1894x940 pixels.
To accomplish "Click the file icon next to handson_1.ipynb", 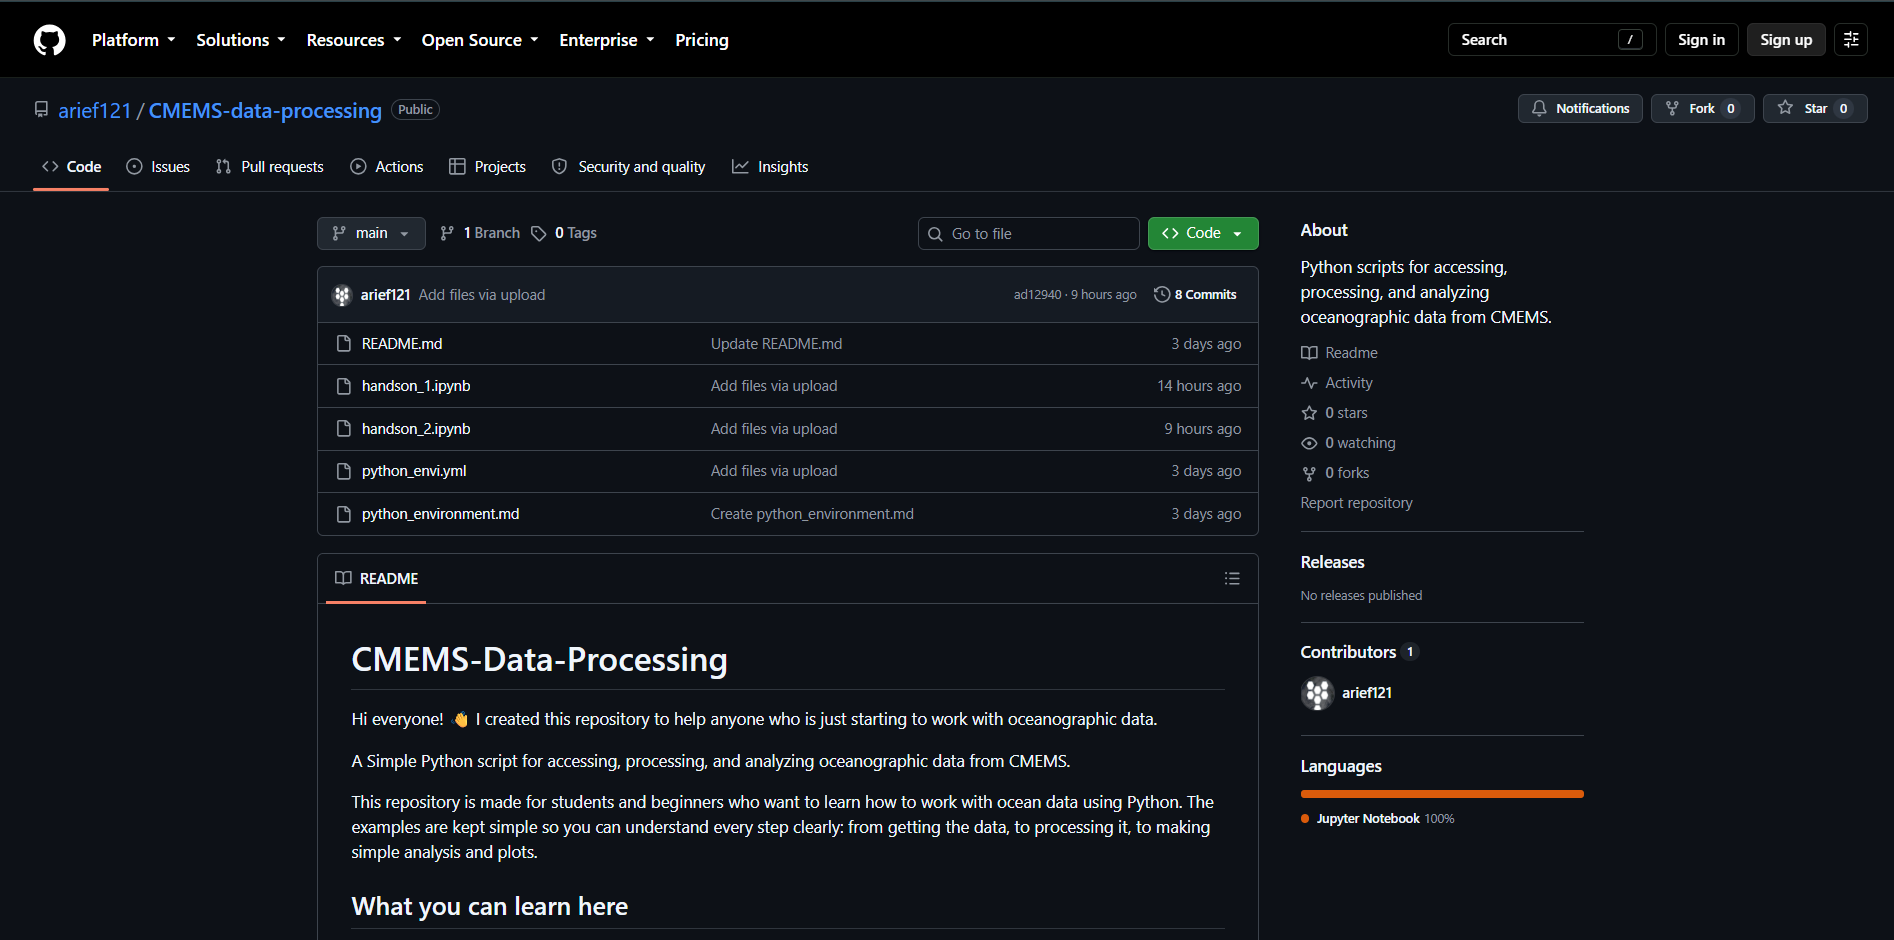I will pyautogui.click(x=344, y=386).
